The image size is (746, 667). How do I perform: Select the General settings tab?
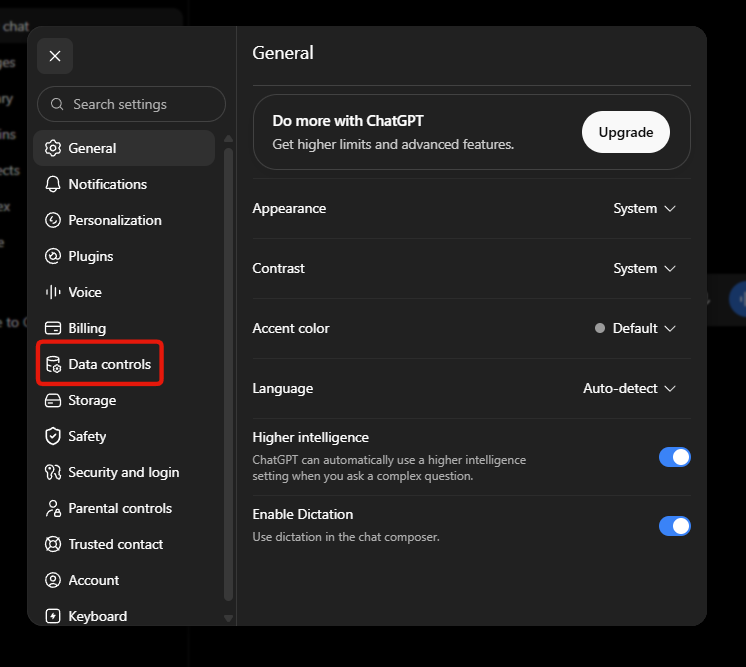click(124, 148)
